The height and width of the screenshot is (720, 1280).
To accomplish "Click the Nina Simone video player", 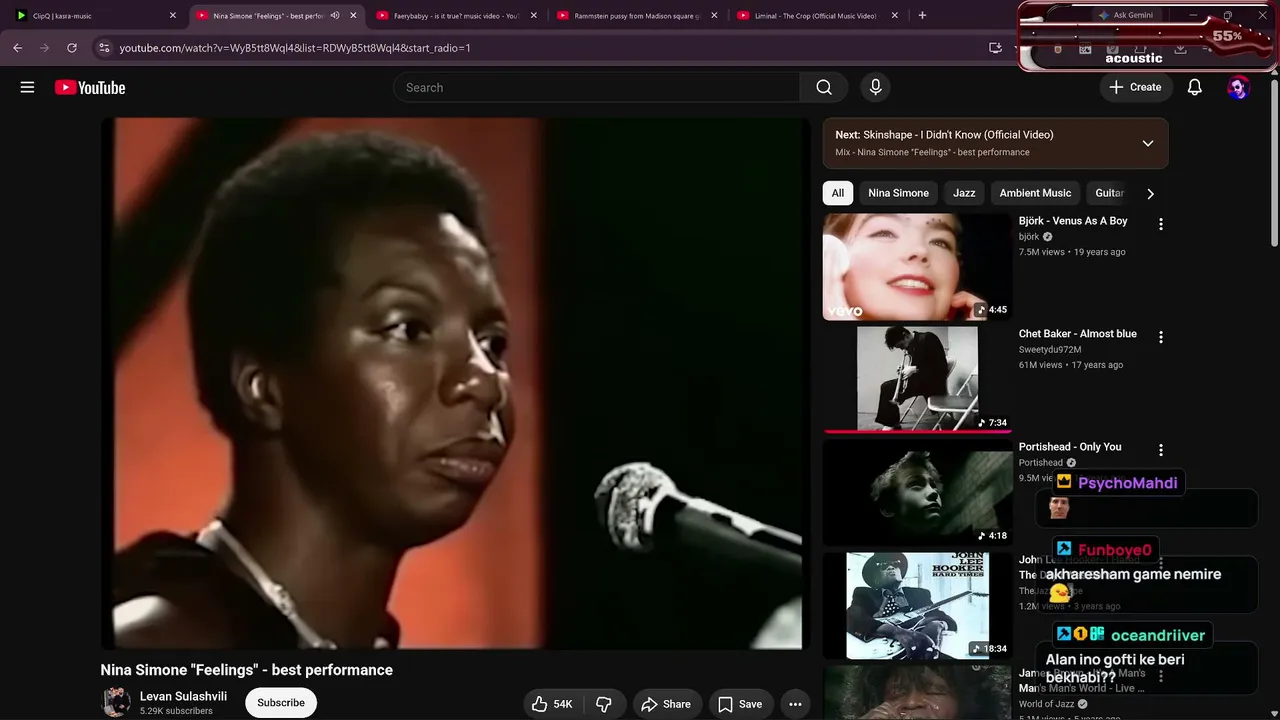I will (456, 384).
